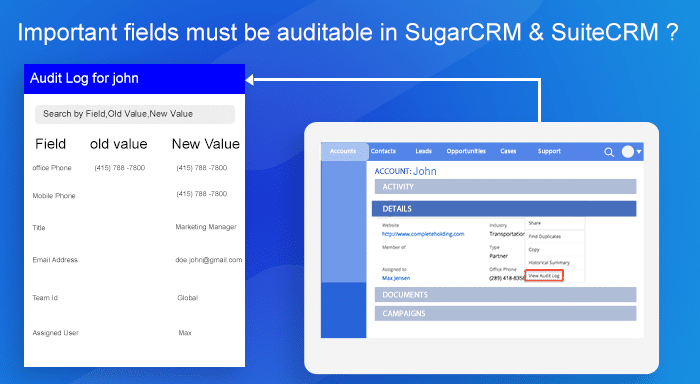Open the Max Jensen assigned user link
This screenshot has height=384, width=700.
396,278
